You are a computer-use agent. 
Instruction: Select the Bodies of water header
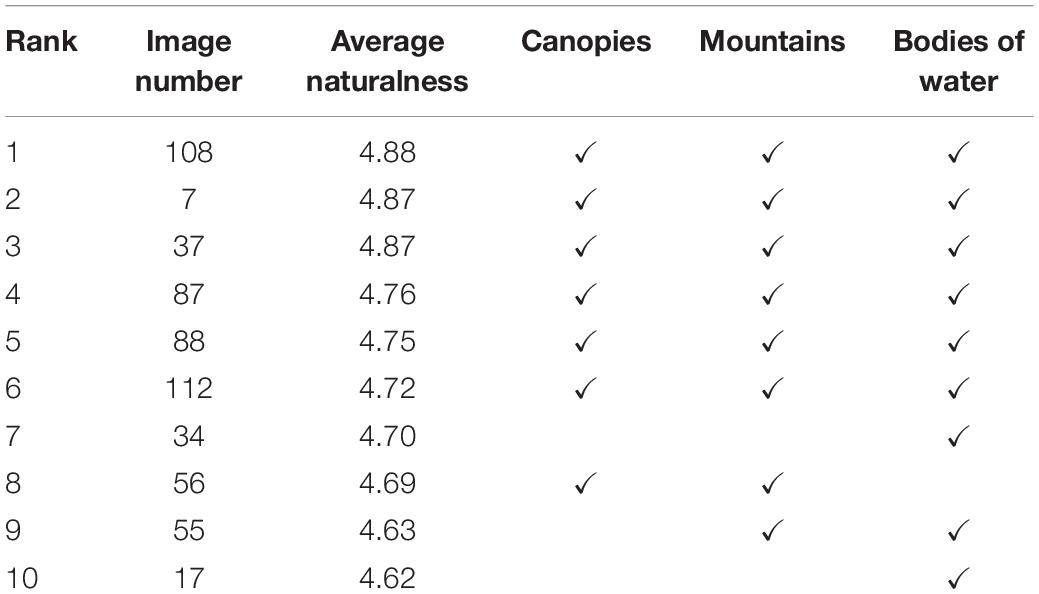[958, 61]
